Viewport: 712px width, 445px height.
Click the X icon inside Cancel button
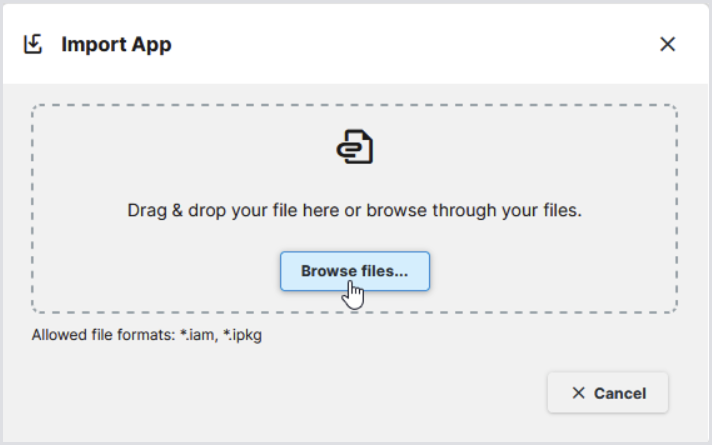[578, 393]
